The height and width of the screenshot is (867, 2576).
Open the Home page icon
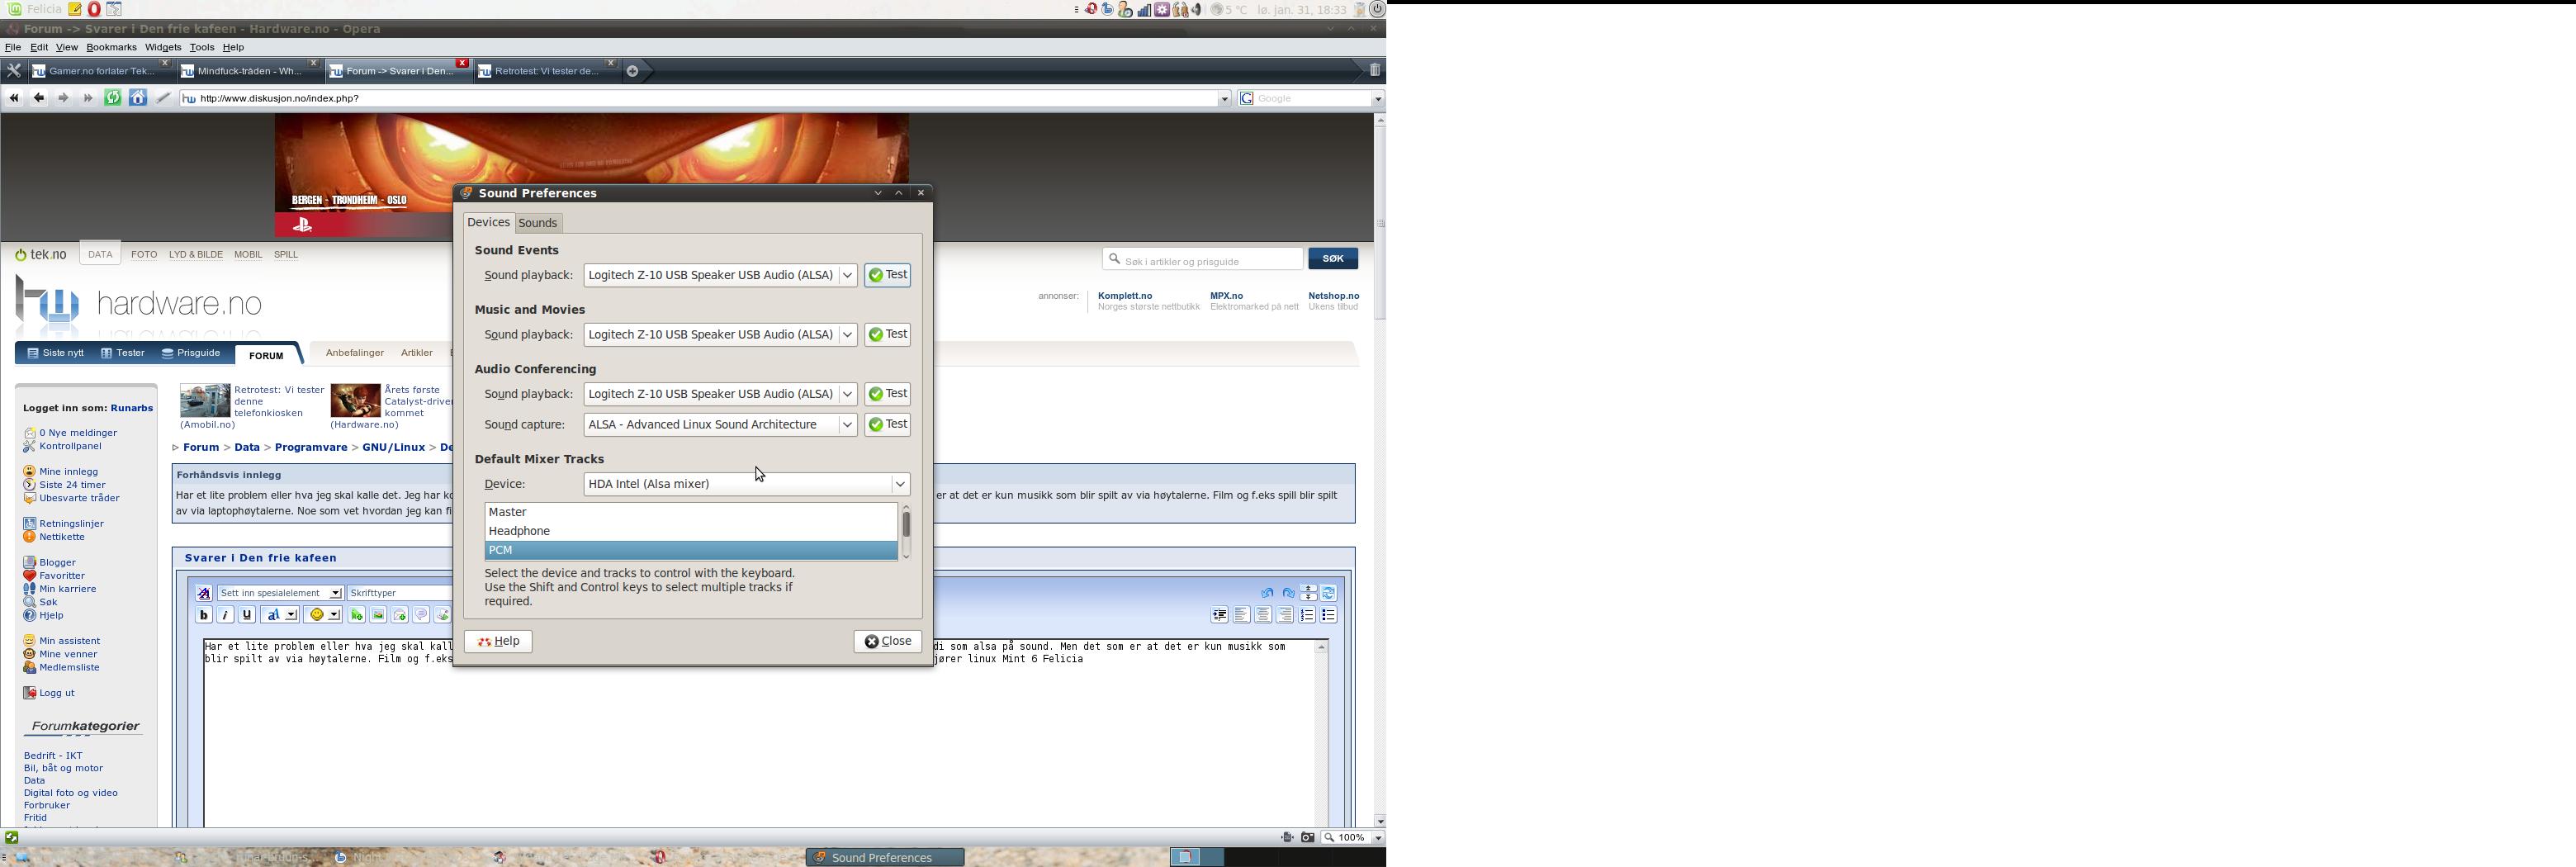click(x=138, y=98)
